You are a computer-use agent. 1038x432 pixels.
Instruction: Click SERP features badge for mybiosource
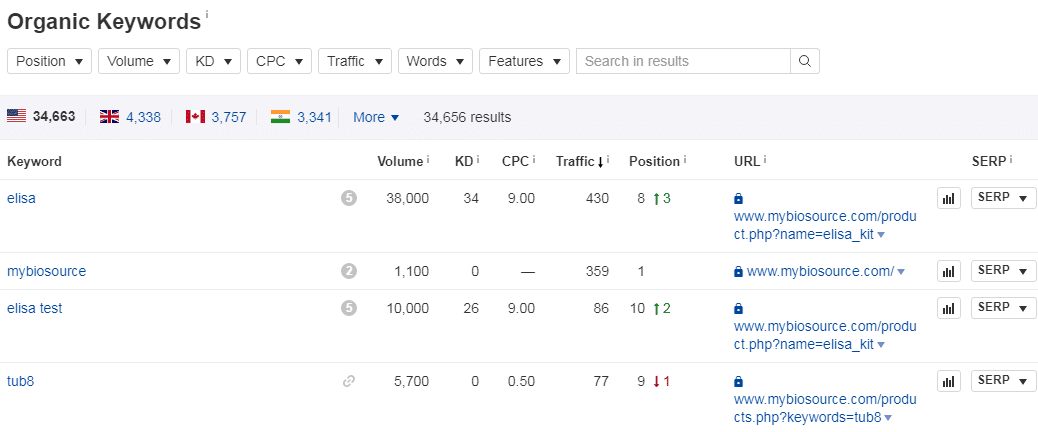click(348, 271)
